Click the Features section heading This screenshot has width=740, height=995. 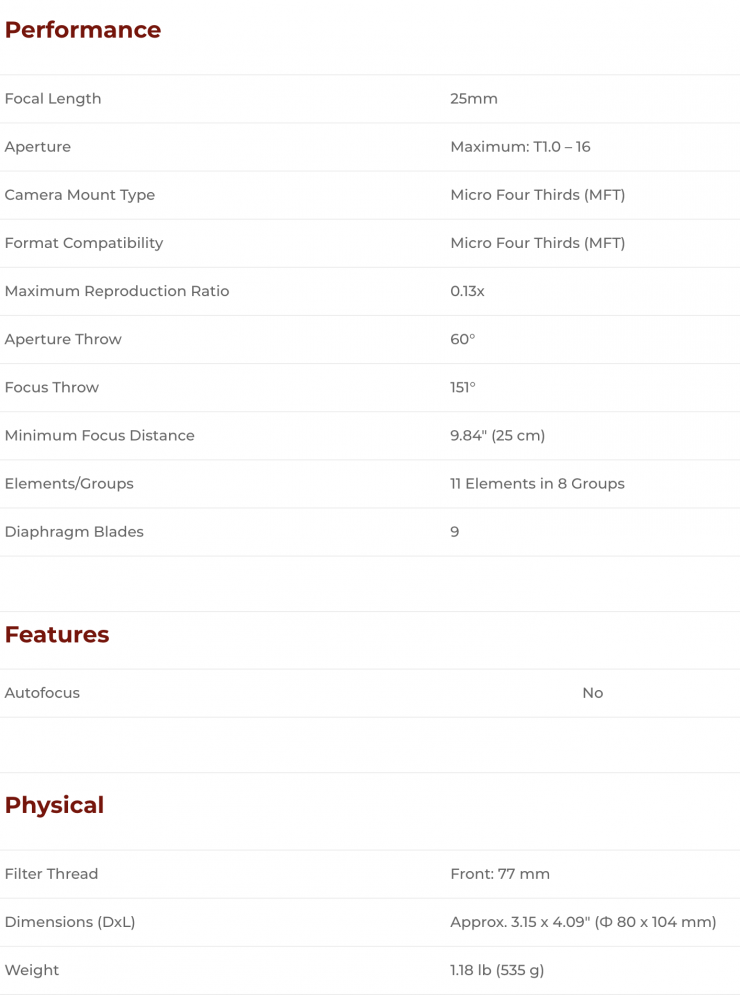(57, 635)
